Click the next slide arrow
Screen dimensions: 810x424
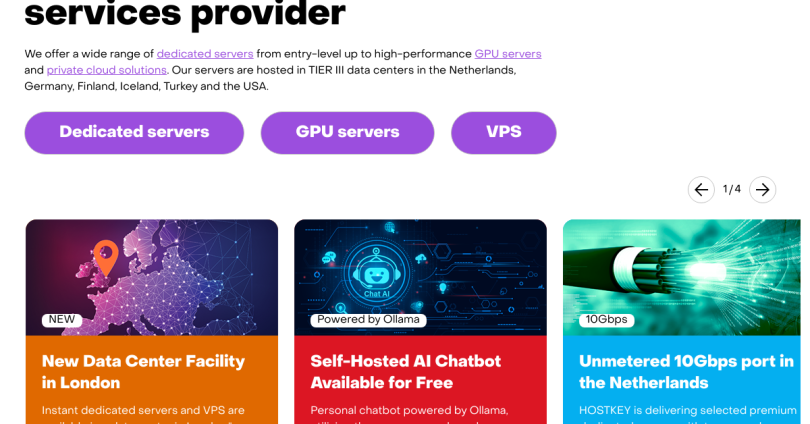click(762, 190)
